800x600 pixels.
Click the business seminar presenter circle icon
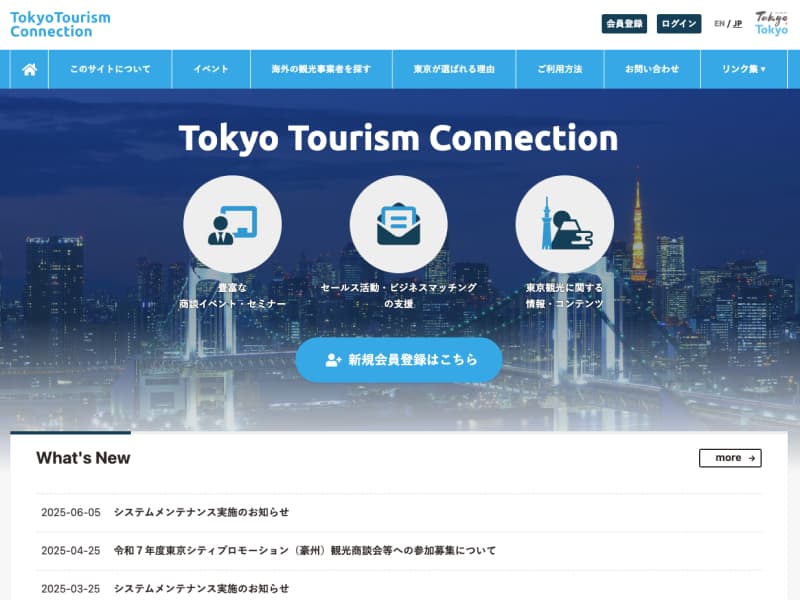(232, 224)
